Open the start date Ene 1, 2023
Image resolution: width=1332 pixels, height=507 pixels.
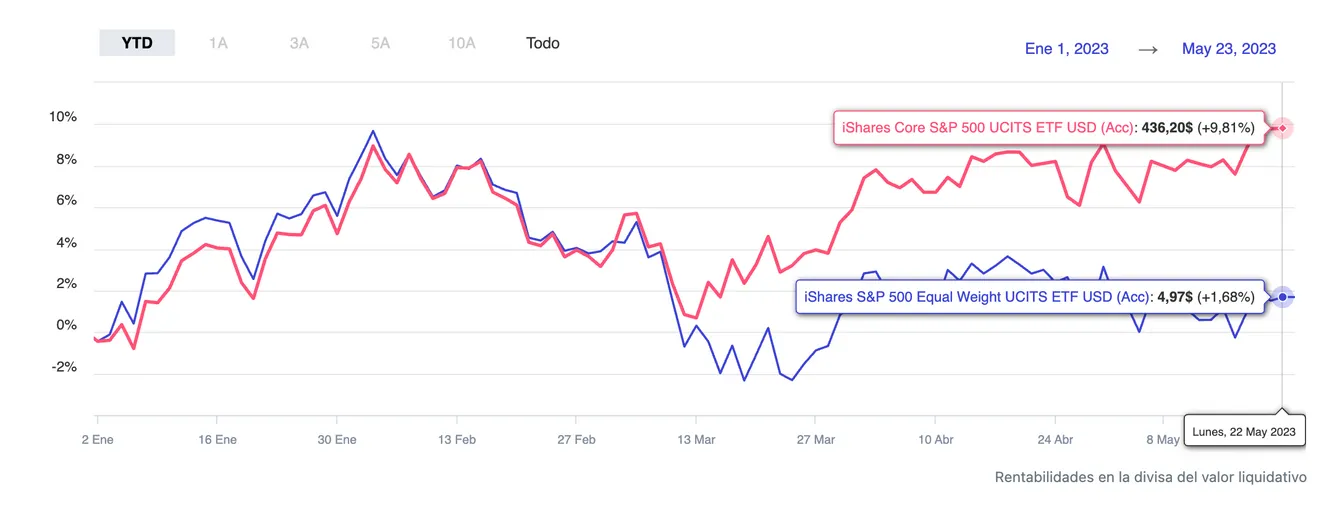point(1066,48)
